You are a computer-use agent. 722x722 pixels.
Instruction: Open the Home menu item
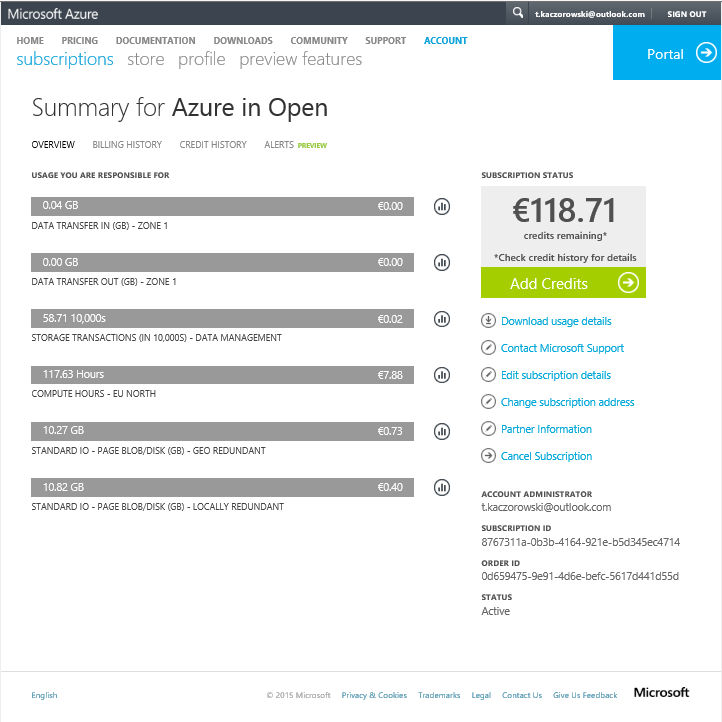coord(30,41)
